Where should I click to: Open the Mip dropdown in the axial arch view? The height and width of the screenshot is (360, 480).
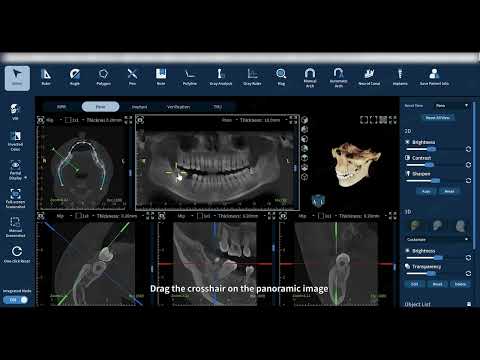point(53,120)
